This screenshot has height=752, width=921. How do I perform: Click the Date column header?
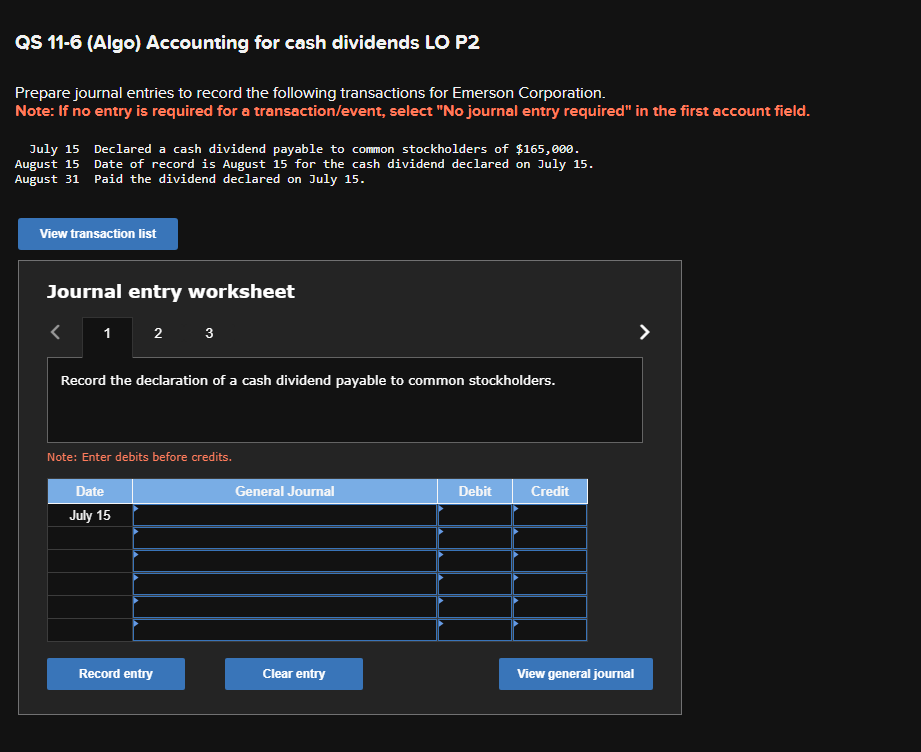click(90, 491)
